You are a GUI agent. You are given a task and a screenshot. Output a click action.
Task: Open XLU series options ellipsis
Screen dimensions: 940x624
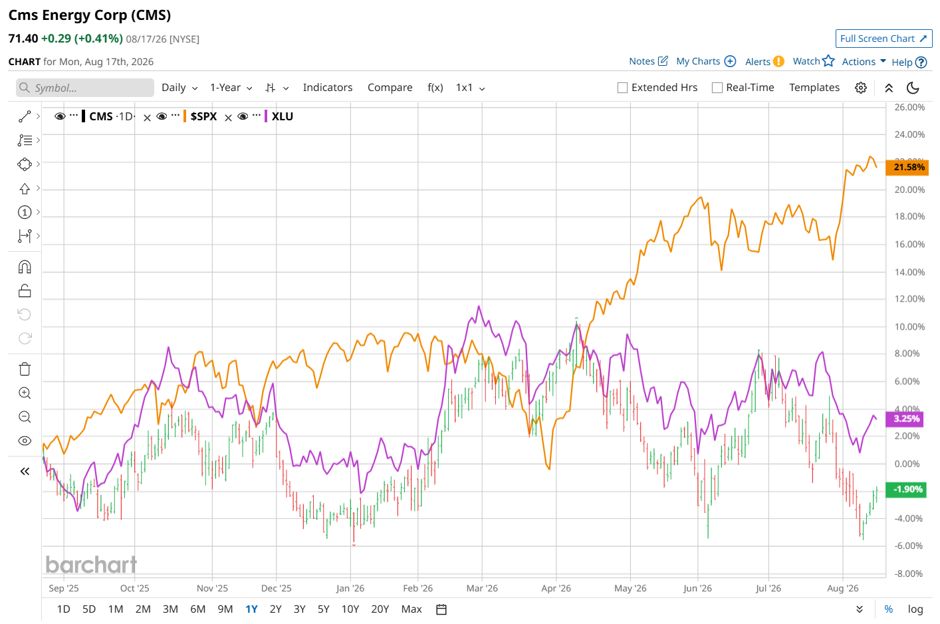[257, 115]
